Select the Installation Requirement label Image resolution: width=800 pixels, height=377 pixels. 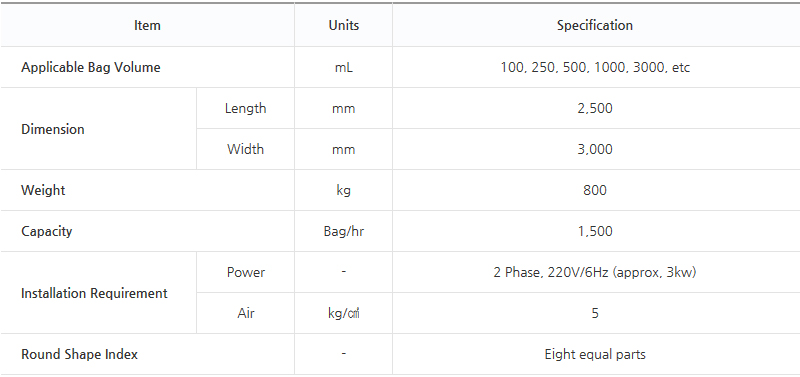tap(94, 293)
